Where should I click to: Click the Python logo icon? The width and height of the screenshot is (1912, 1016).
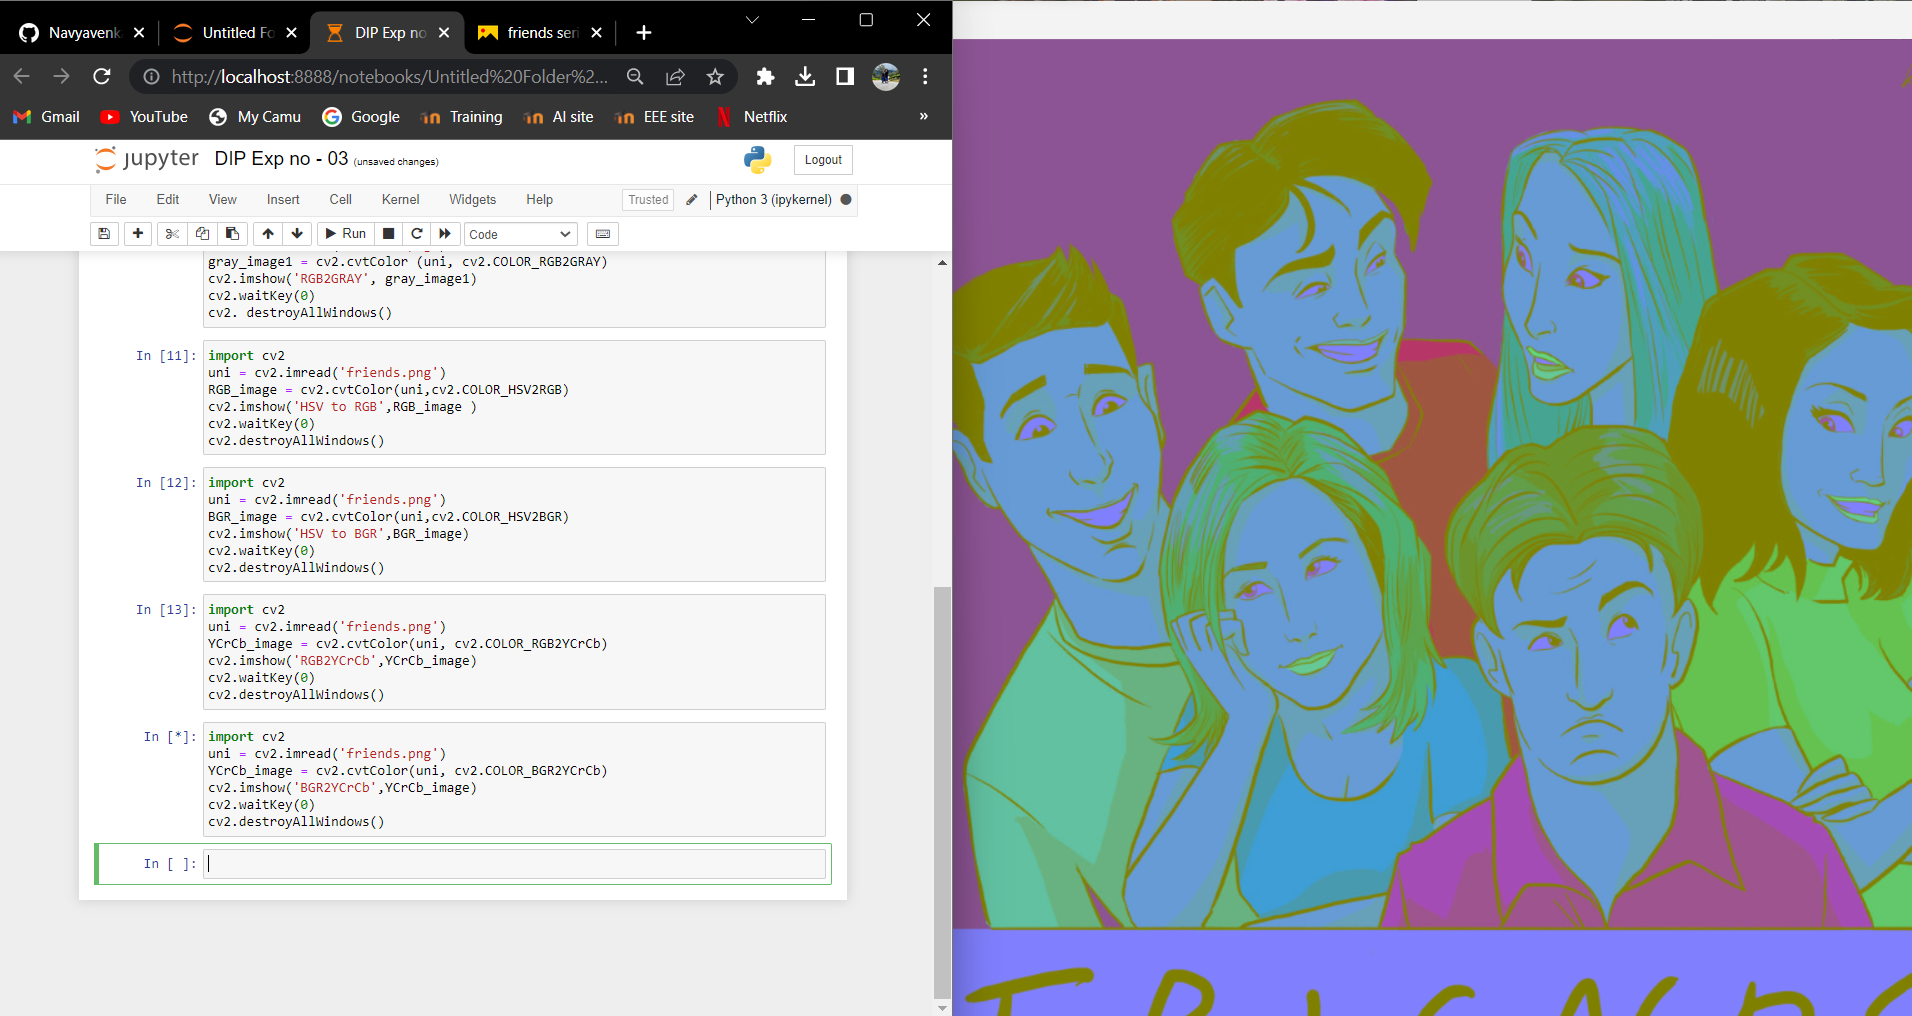[758, 160]
